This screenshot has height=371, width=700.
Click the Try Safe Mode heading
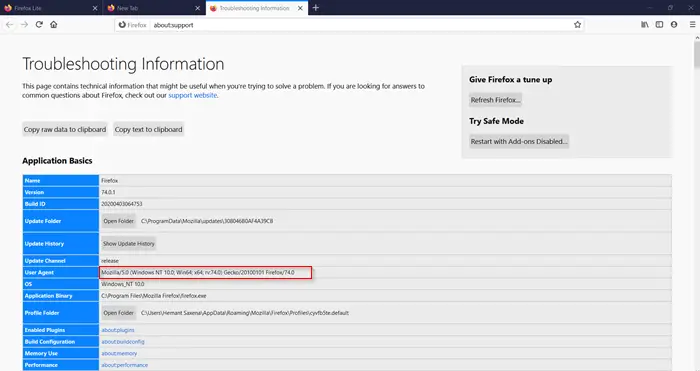pyautogui.click(x=496, y=121)
